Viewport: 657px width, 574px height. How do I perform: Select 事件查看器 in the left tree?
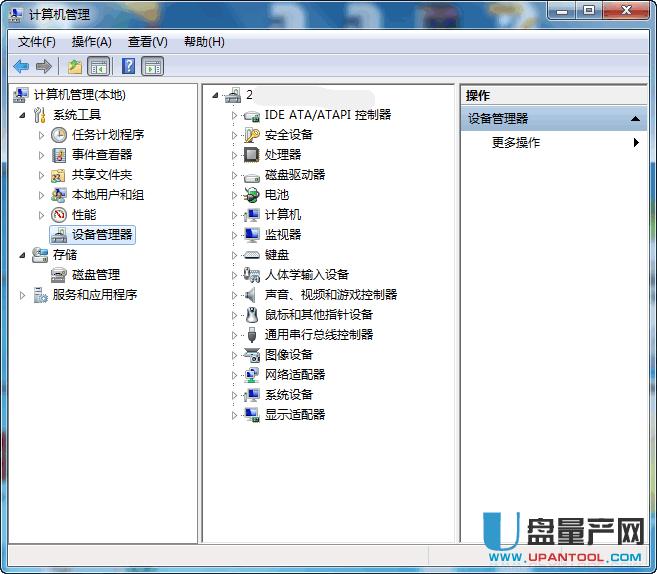pyautogui.click(x=101, y=155)
